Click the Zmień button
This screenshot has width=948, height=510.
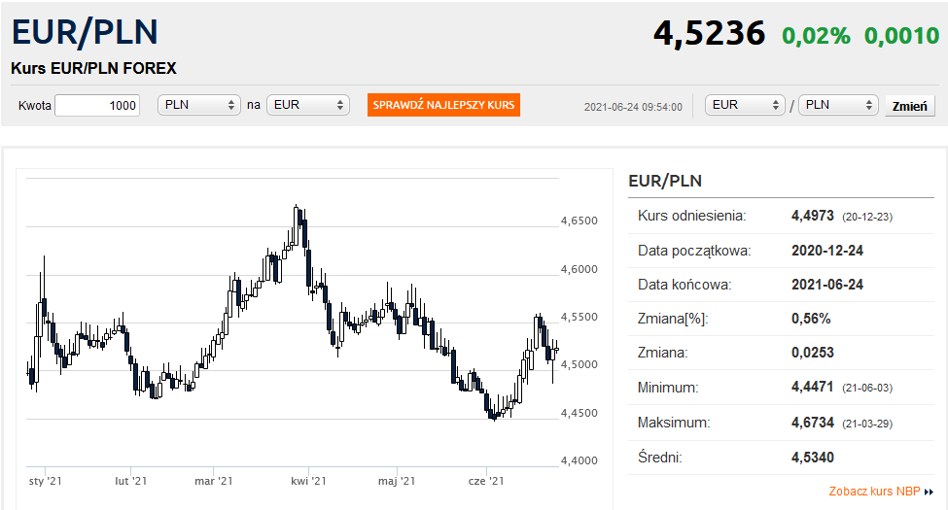pyautogui.click(x=909, y=106)
